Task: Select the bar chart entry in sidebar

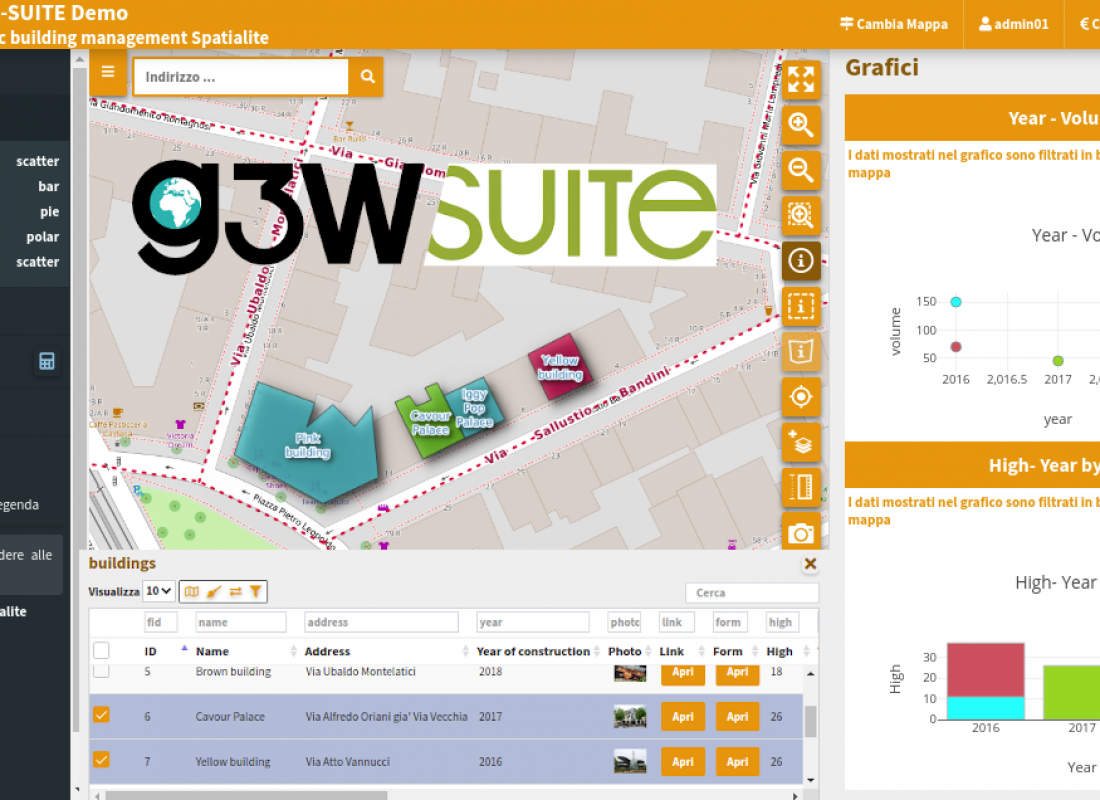Action: tap(48, 186)
